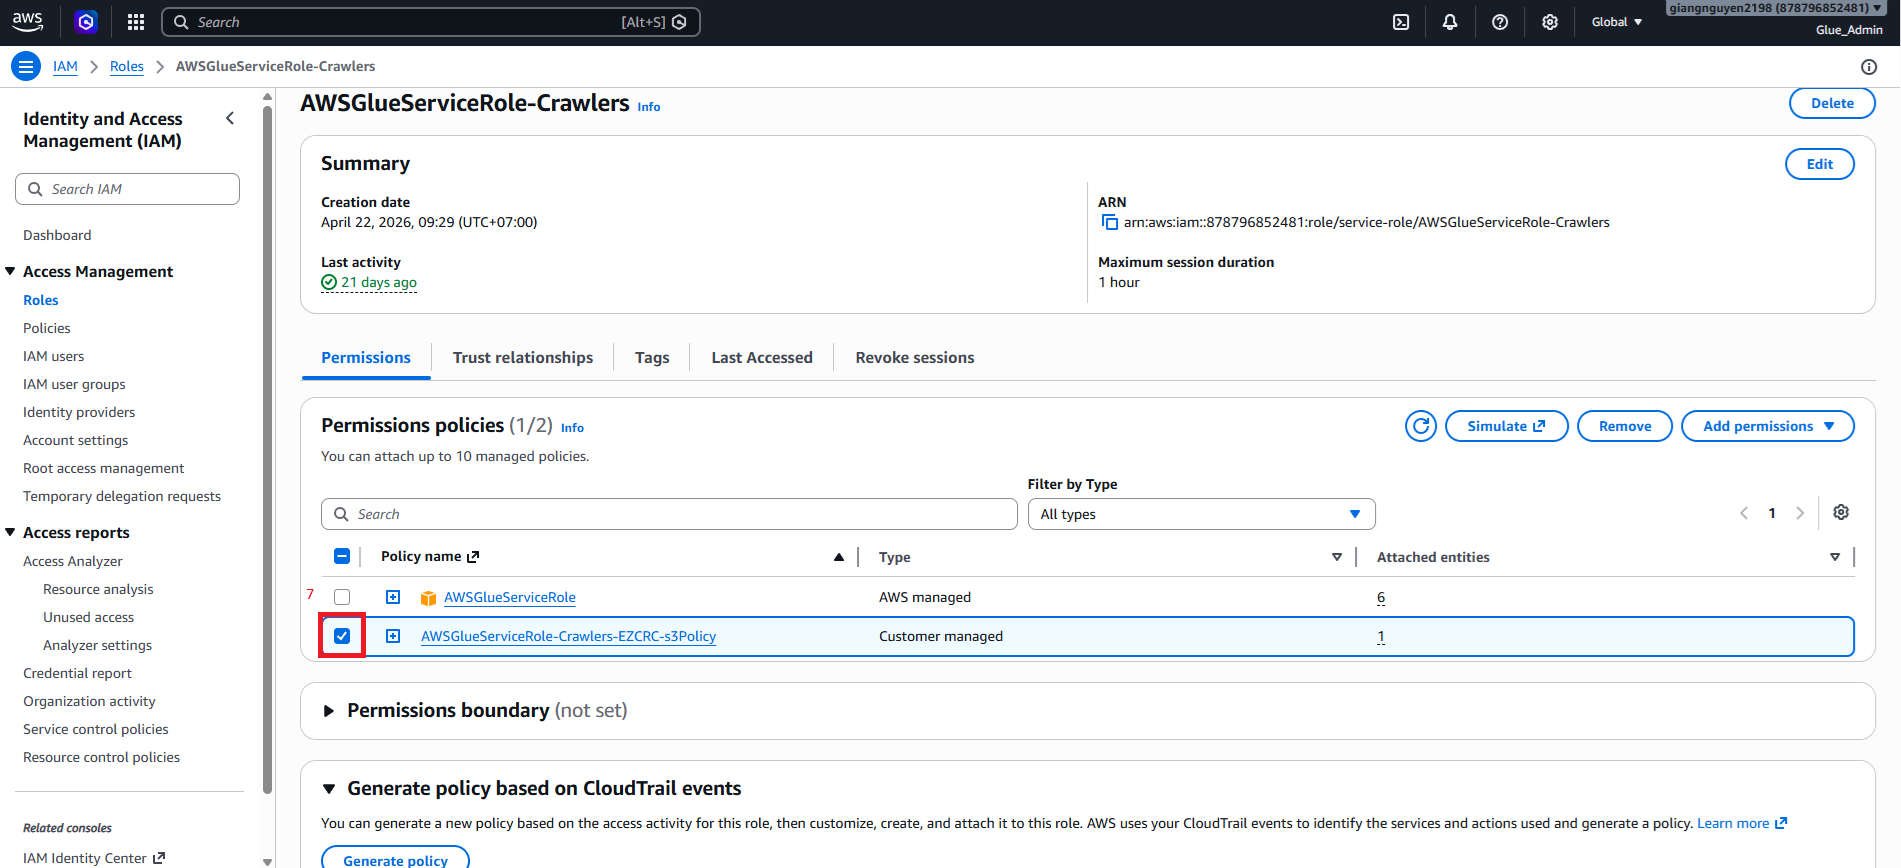This screenshot has height=868, width=1901.
Task: Open policy table preferences gear
Action: point(1841,512)
